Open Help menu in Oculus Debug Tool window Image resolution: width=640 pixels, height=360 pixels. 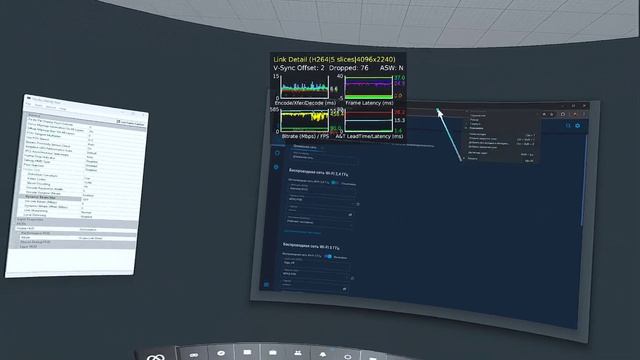coord(63,109)
